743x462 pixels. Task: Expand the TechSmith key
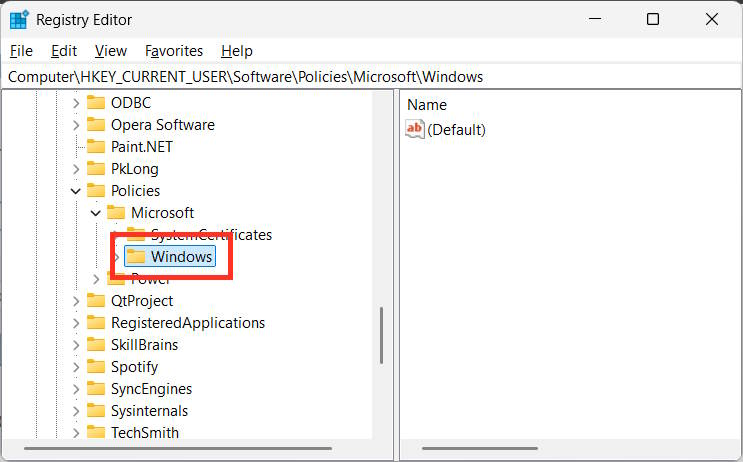click(x=76, y=433)
